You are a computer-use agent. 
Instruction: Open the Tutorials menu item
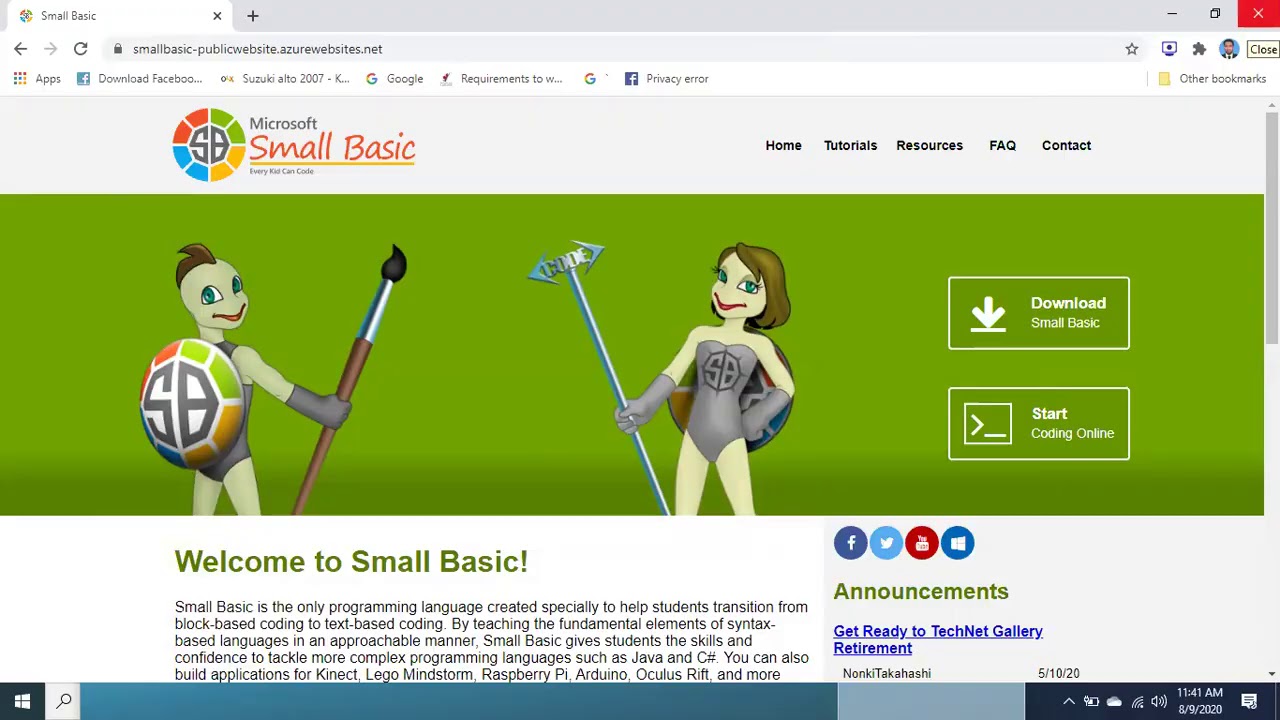[850, 146]
